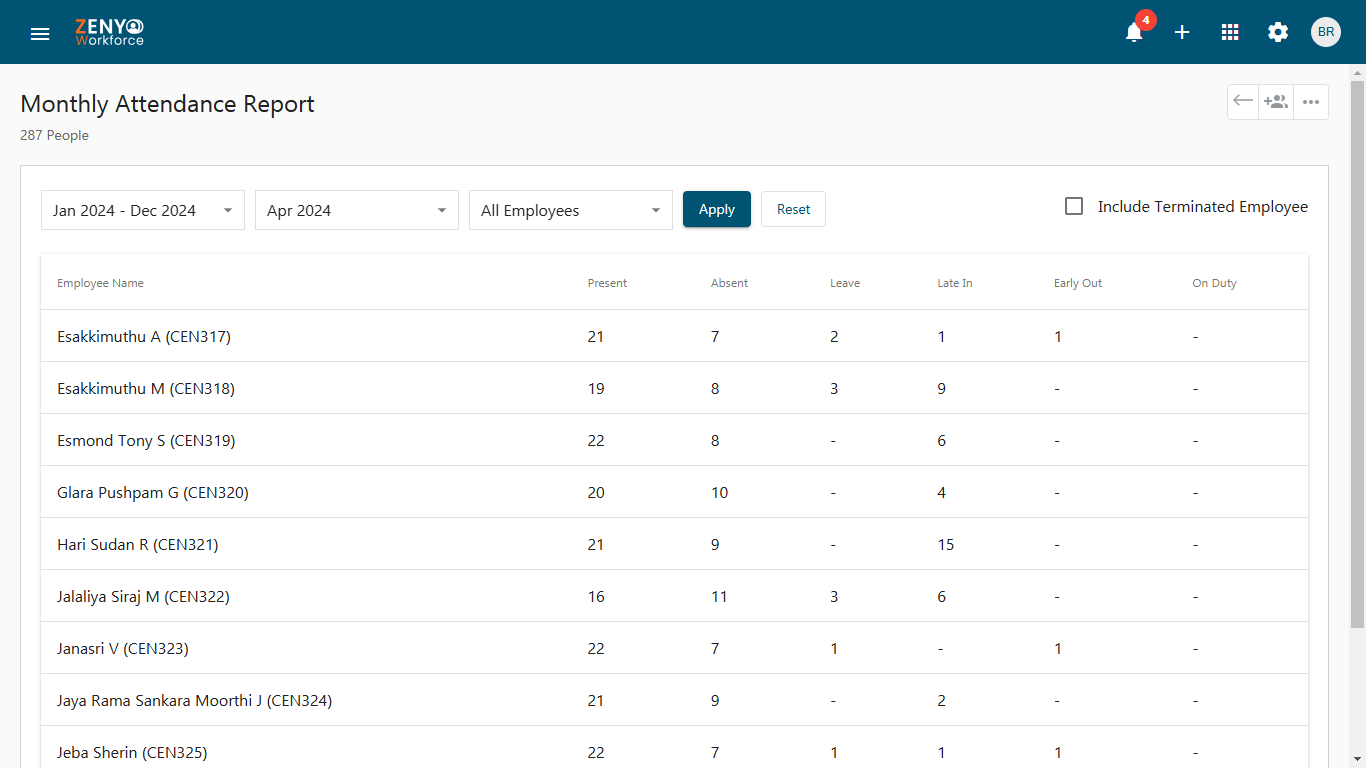Click Esakkimuthu M's Present value 19
The height and width of the screenshot is (768, 1366).
[596, 389]
